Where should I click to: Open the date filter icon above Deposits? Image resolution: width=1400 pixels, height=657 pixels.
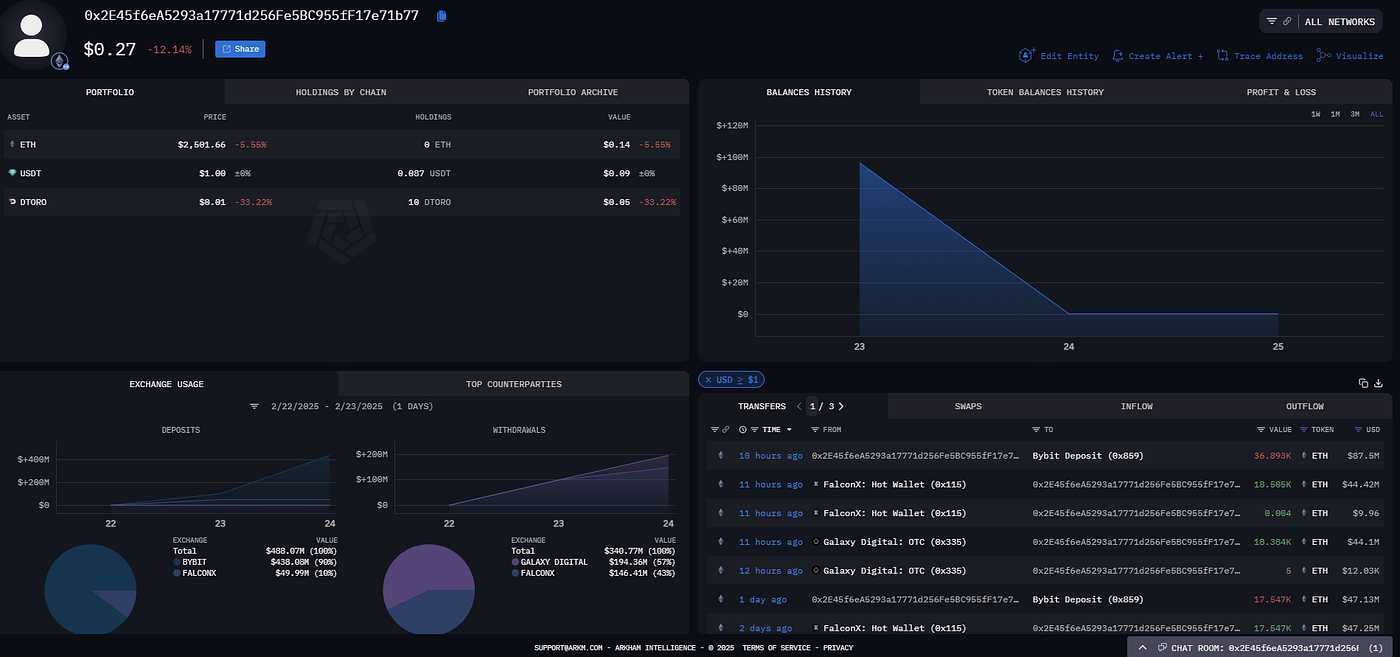click(254, 407)
